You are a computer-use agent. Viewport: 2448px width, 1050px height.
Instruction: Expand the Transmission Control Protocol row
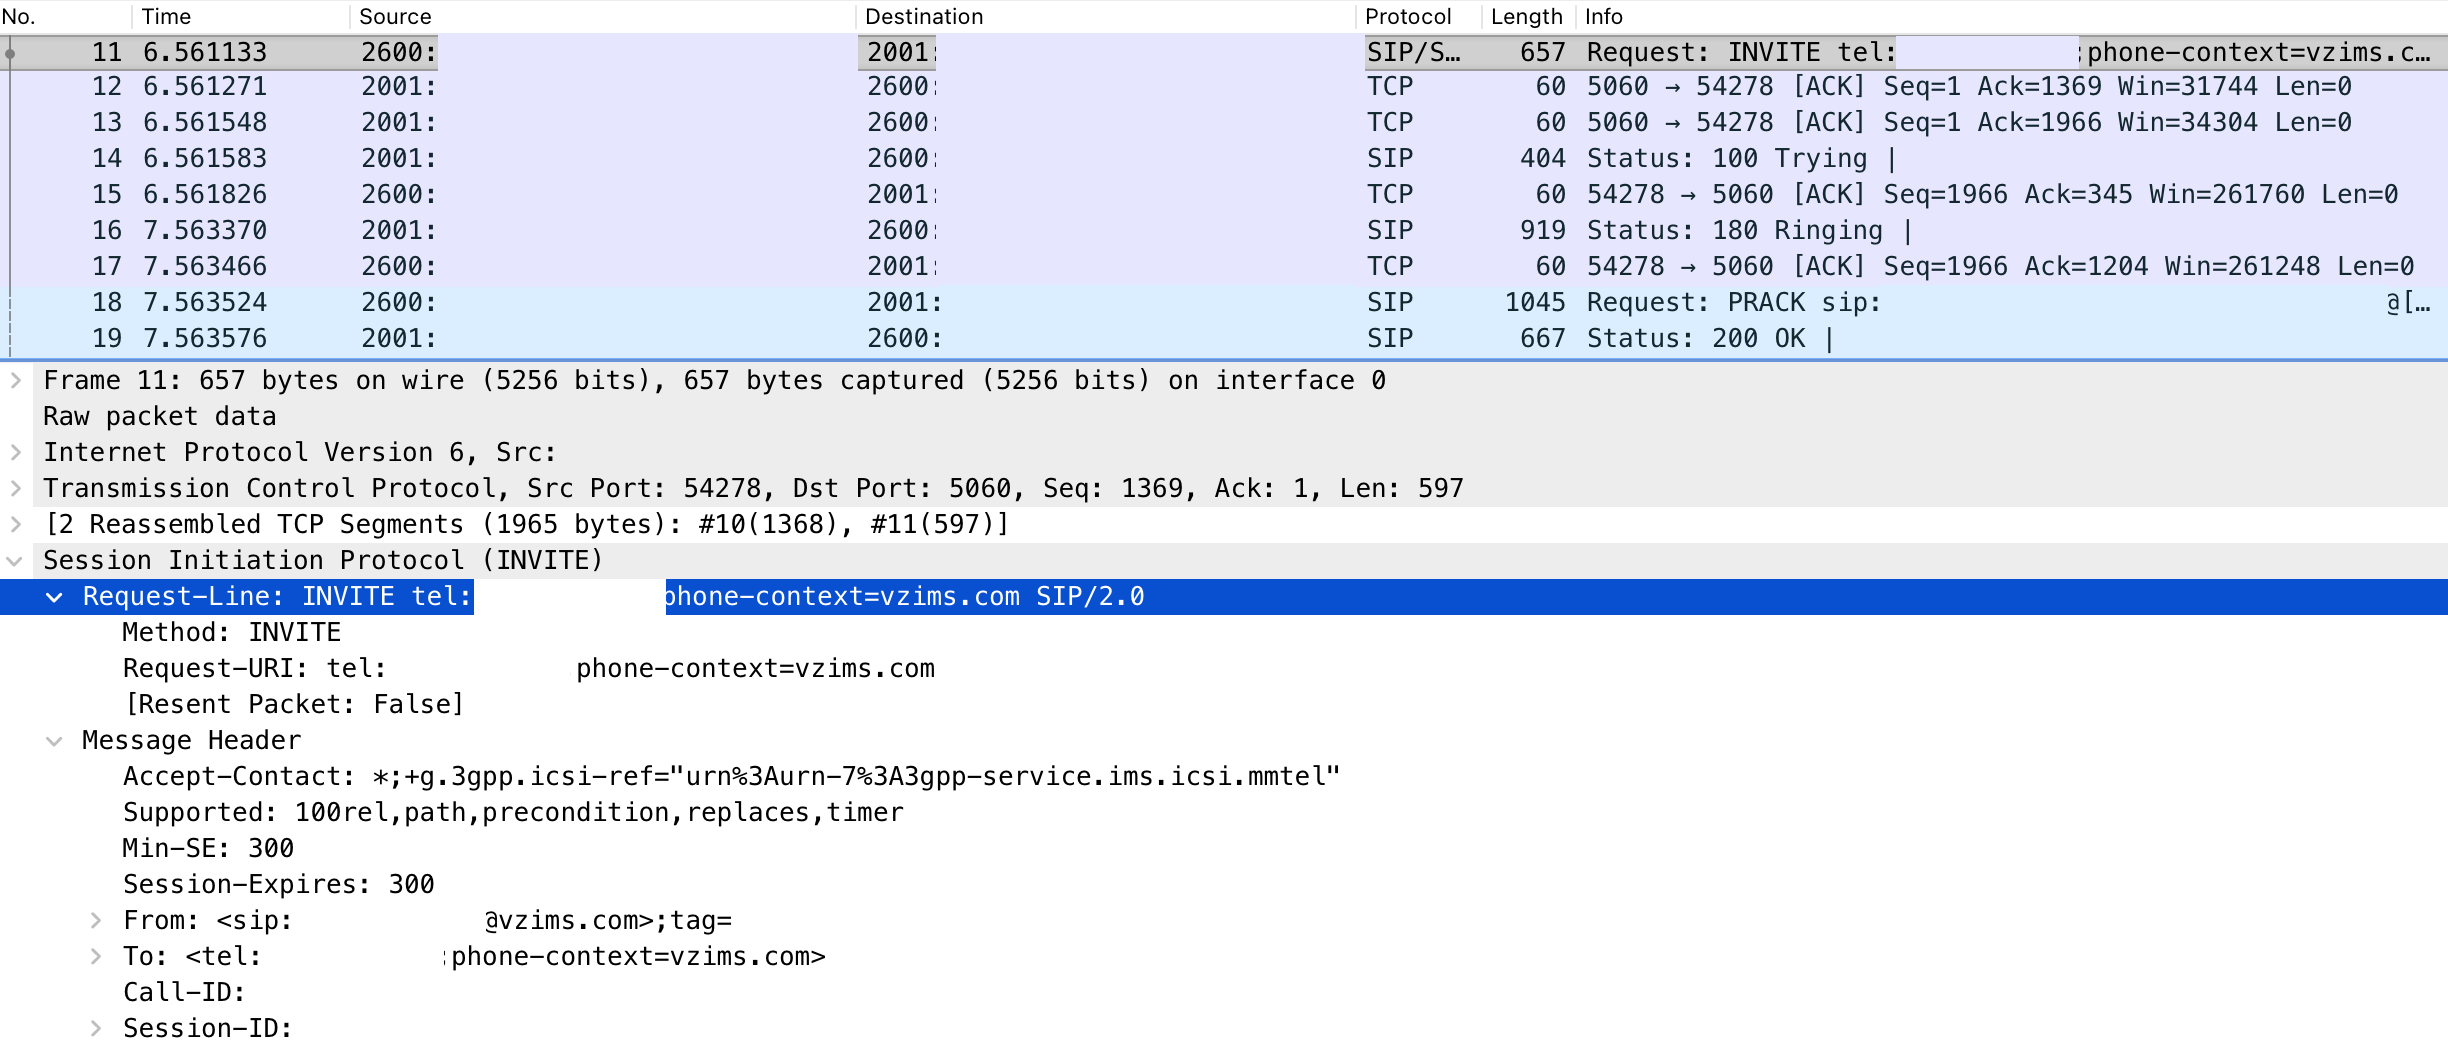point(16,489)
